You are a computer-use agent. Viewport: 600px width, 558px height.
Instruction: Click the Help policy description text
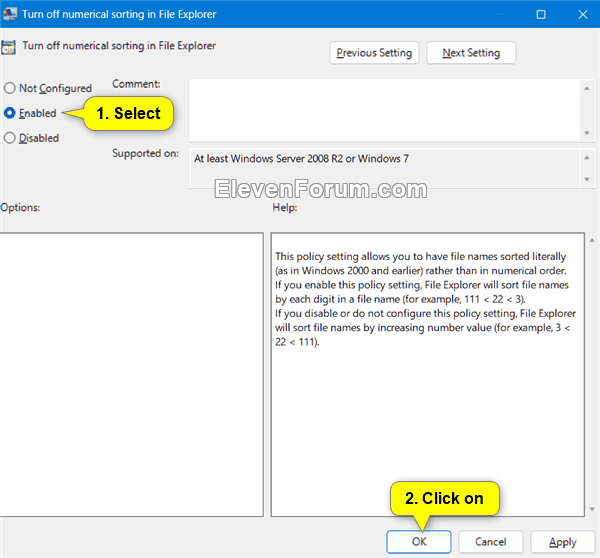click(425, 299)
